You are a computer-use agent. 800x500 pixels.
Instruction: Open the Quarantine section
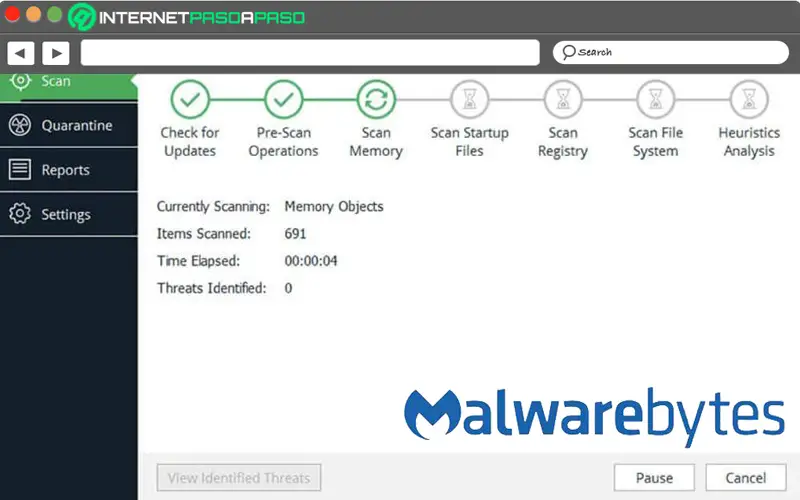coord(68,125)
